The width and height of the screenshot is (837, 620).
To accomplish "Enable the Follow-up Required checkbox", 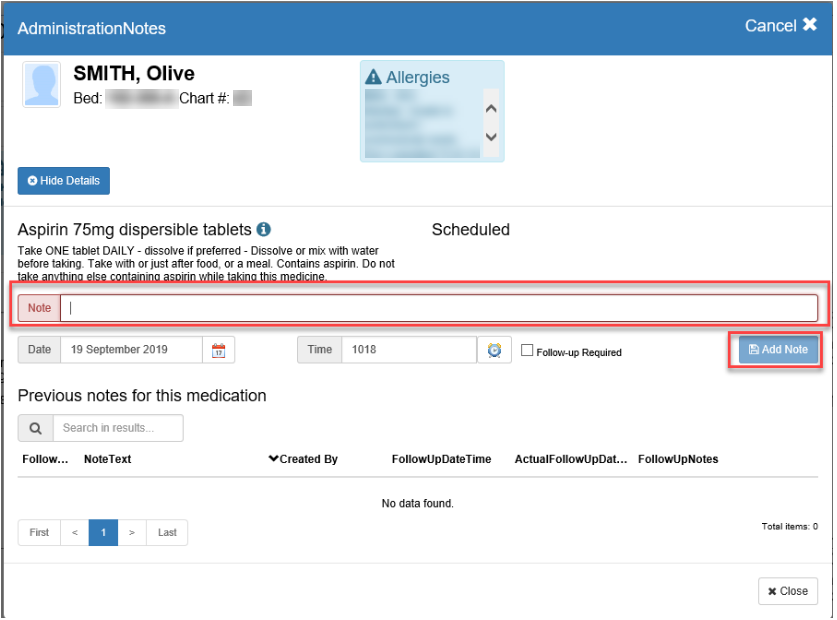I will pos(527,351).
